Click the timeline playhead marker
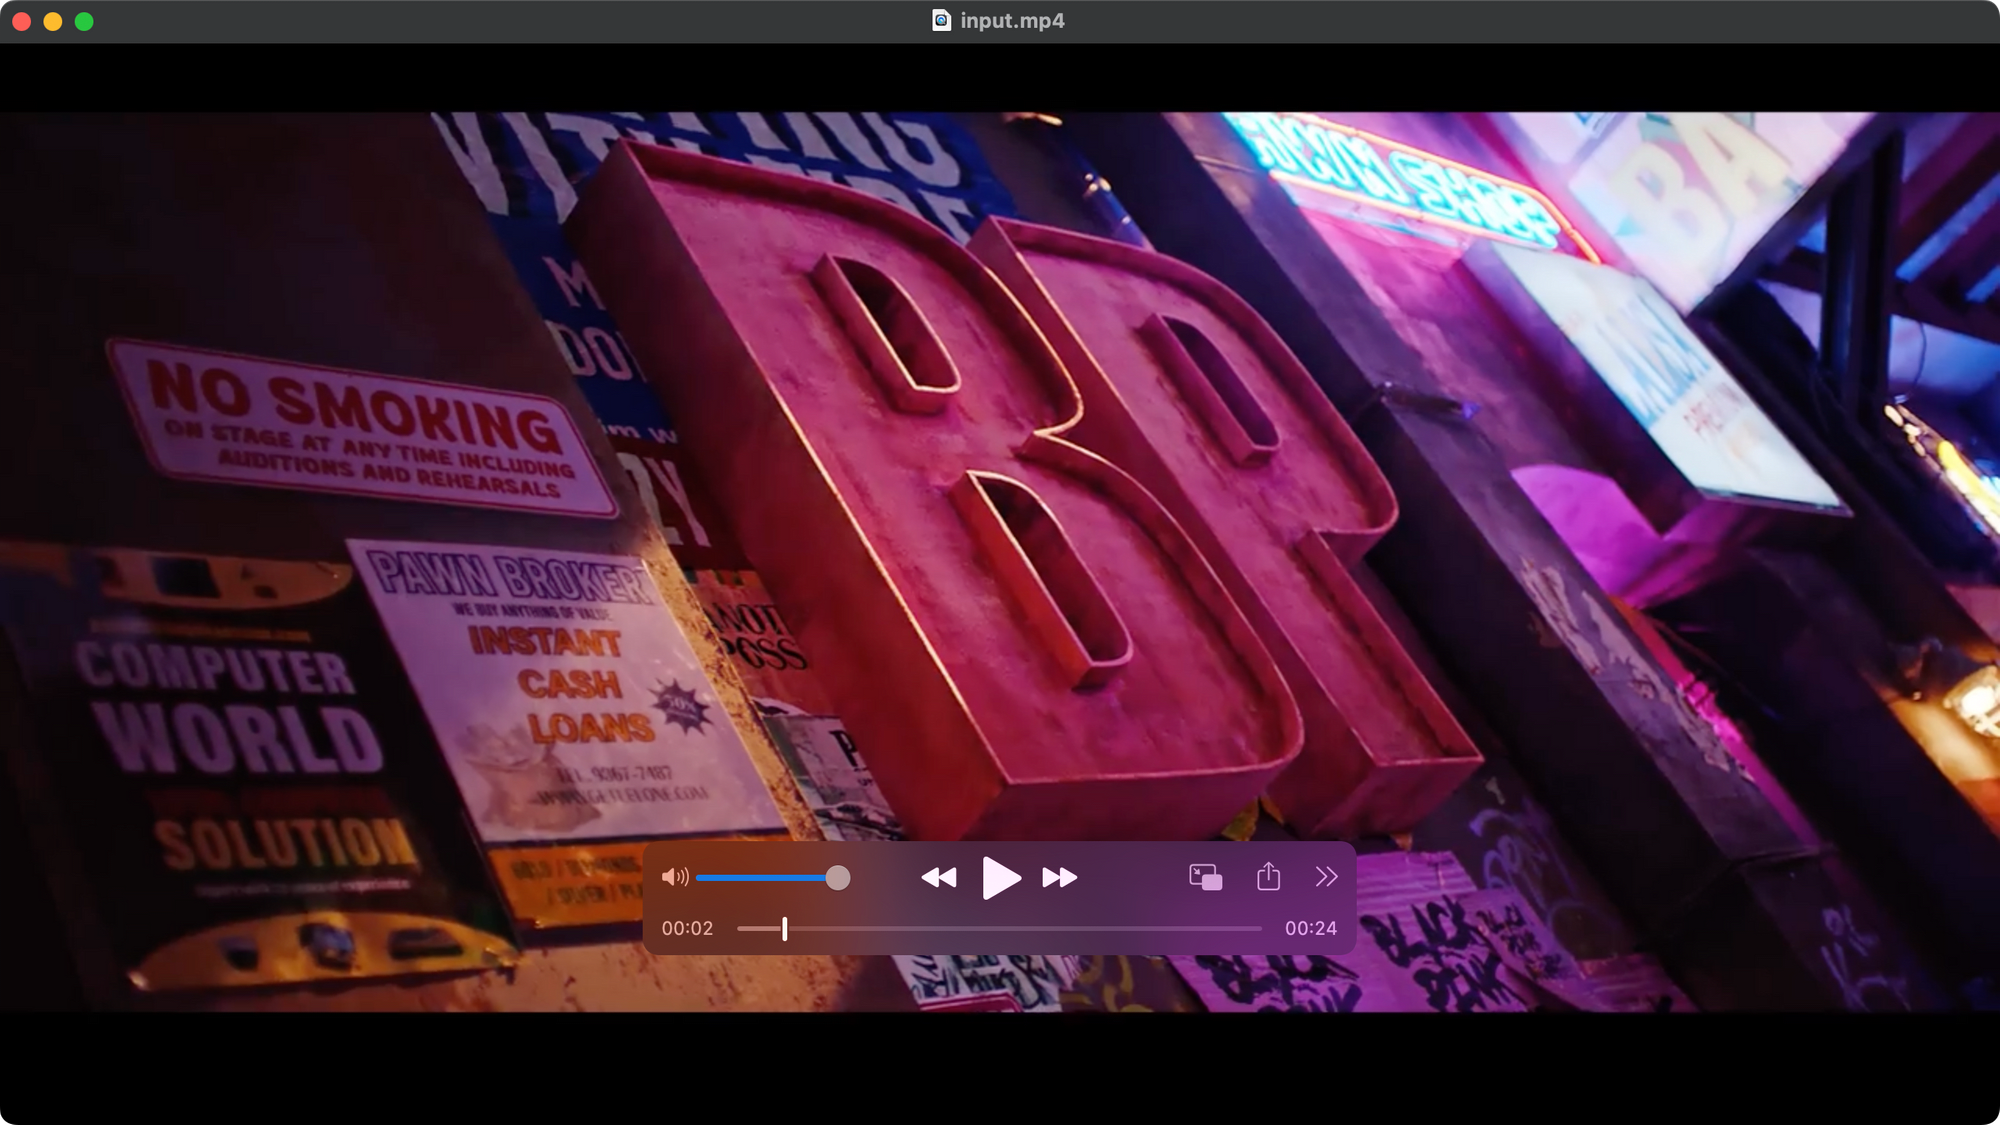 pyautogui.click(x=786, y=929)
